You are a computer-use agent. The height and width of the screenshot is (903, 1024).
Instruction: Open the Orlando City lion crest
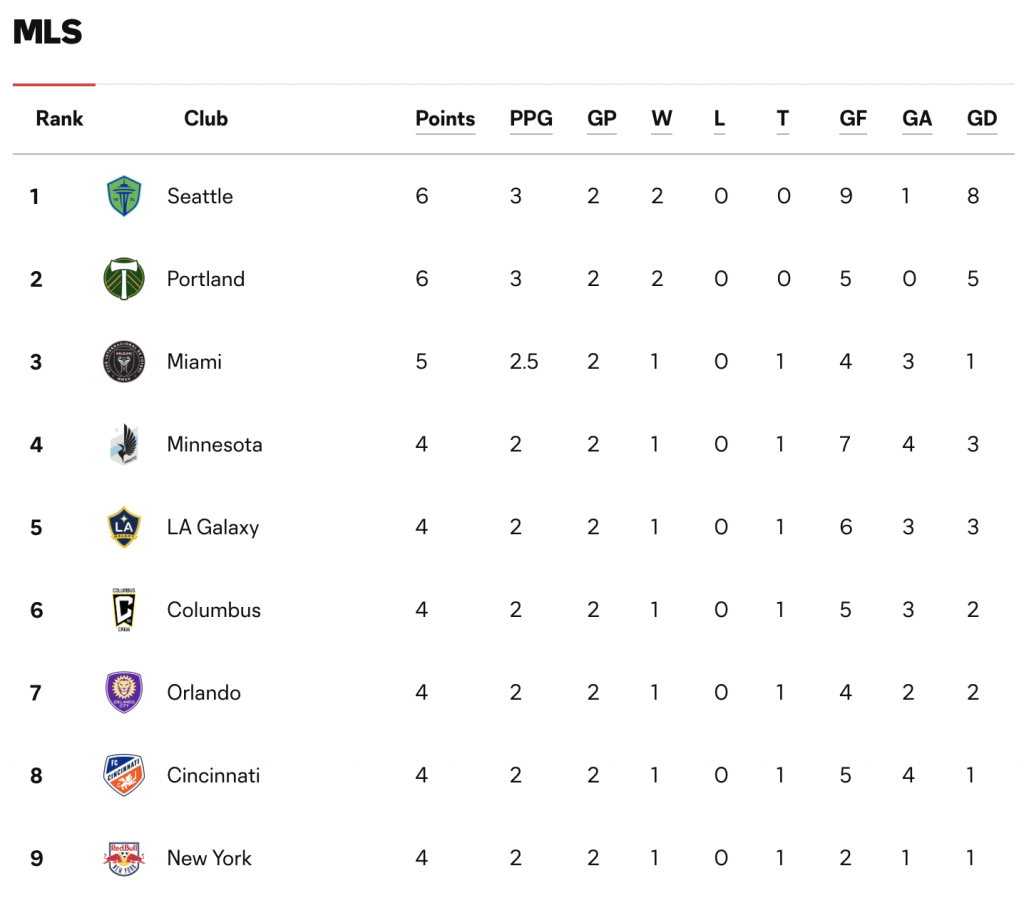(124, 692)
